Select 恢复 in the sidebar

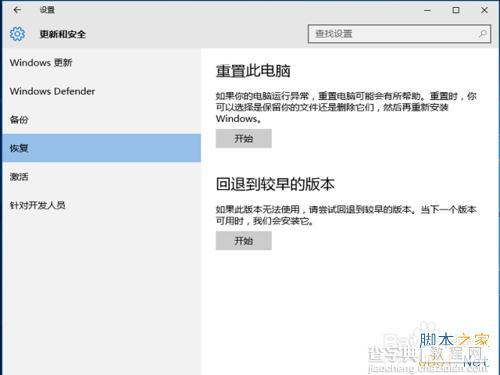(101, 148)
